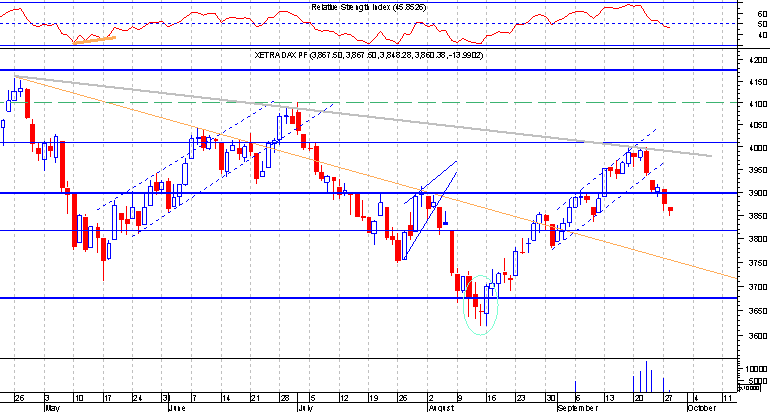Select the 3600 price axis label

click(758, 336)
